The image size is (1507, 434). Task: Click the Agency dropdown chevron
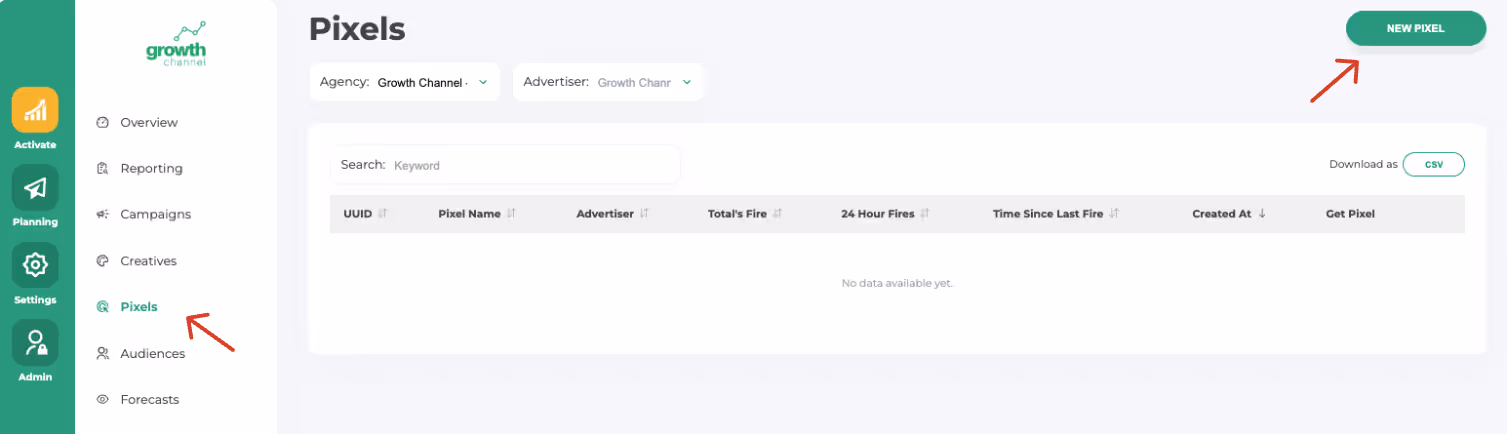tap(483, 82)
